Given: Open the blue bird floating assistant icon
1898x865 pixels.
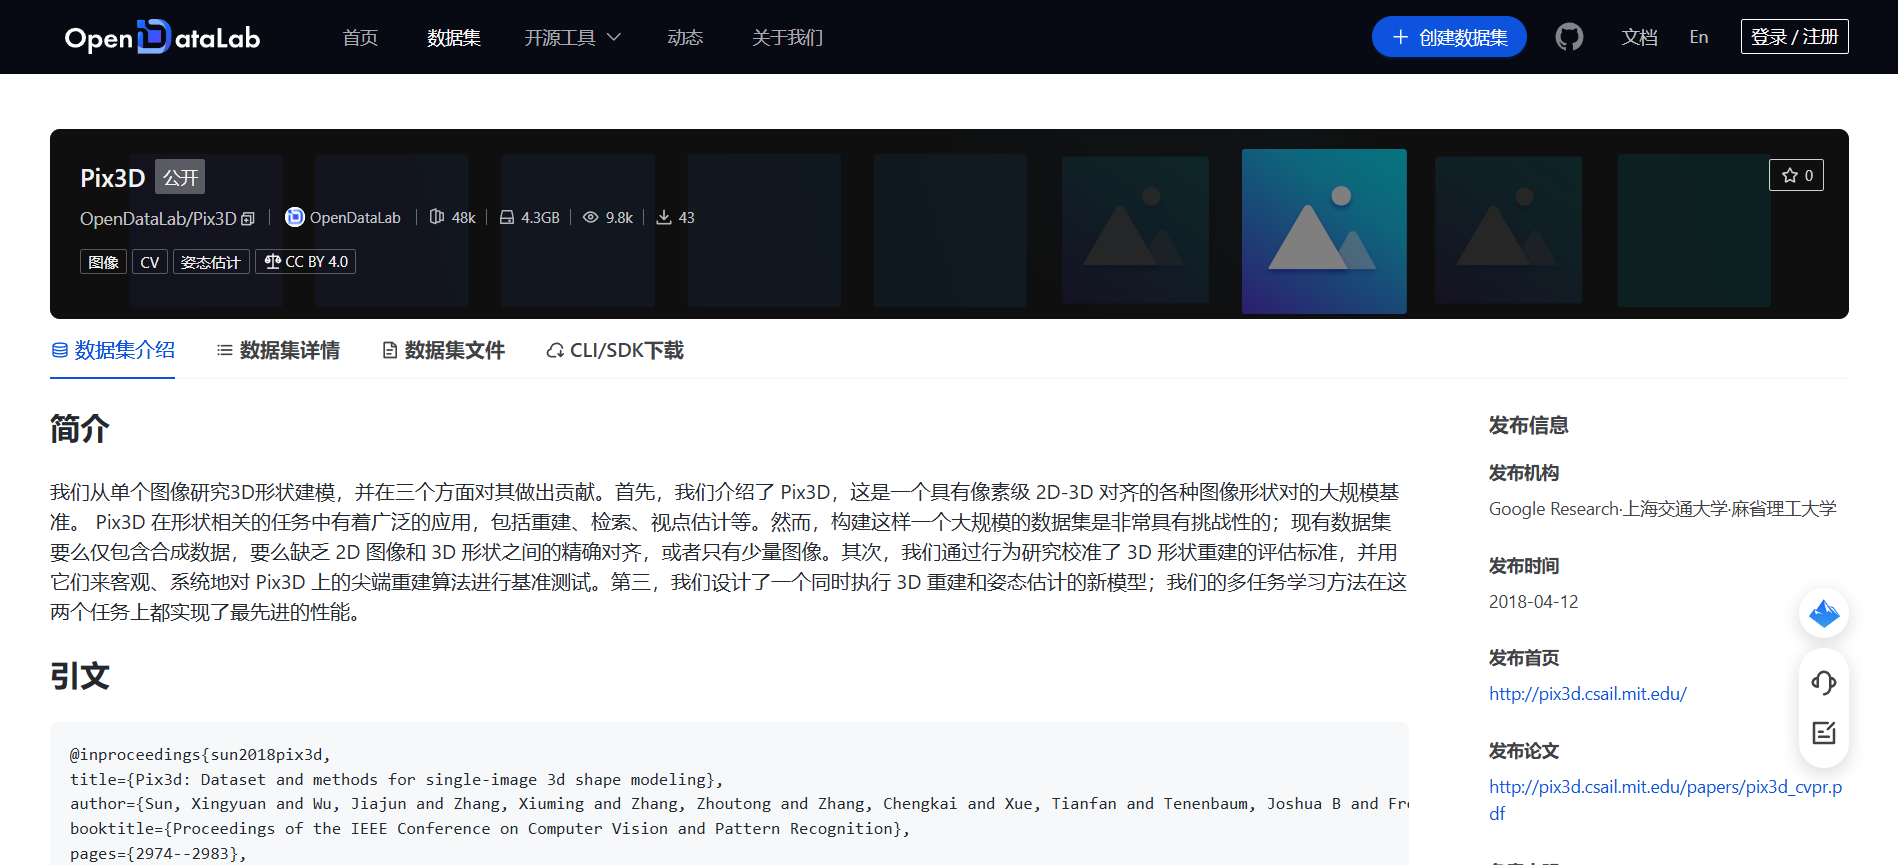Looking at the screenshot, I should (x=1824, y=613).
